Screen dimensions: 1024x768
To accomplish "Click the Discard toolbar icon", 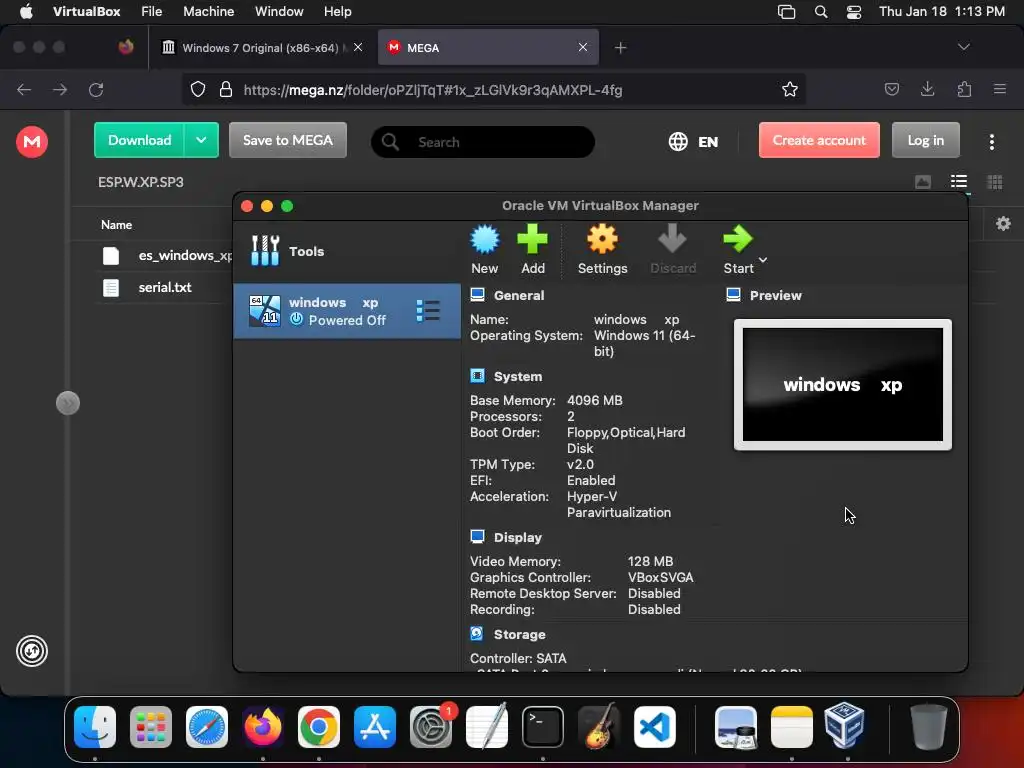I will click(x=673, y=249).
